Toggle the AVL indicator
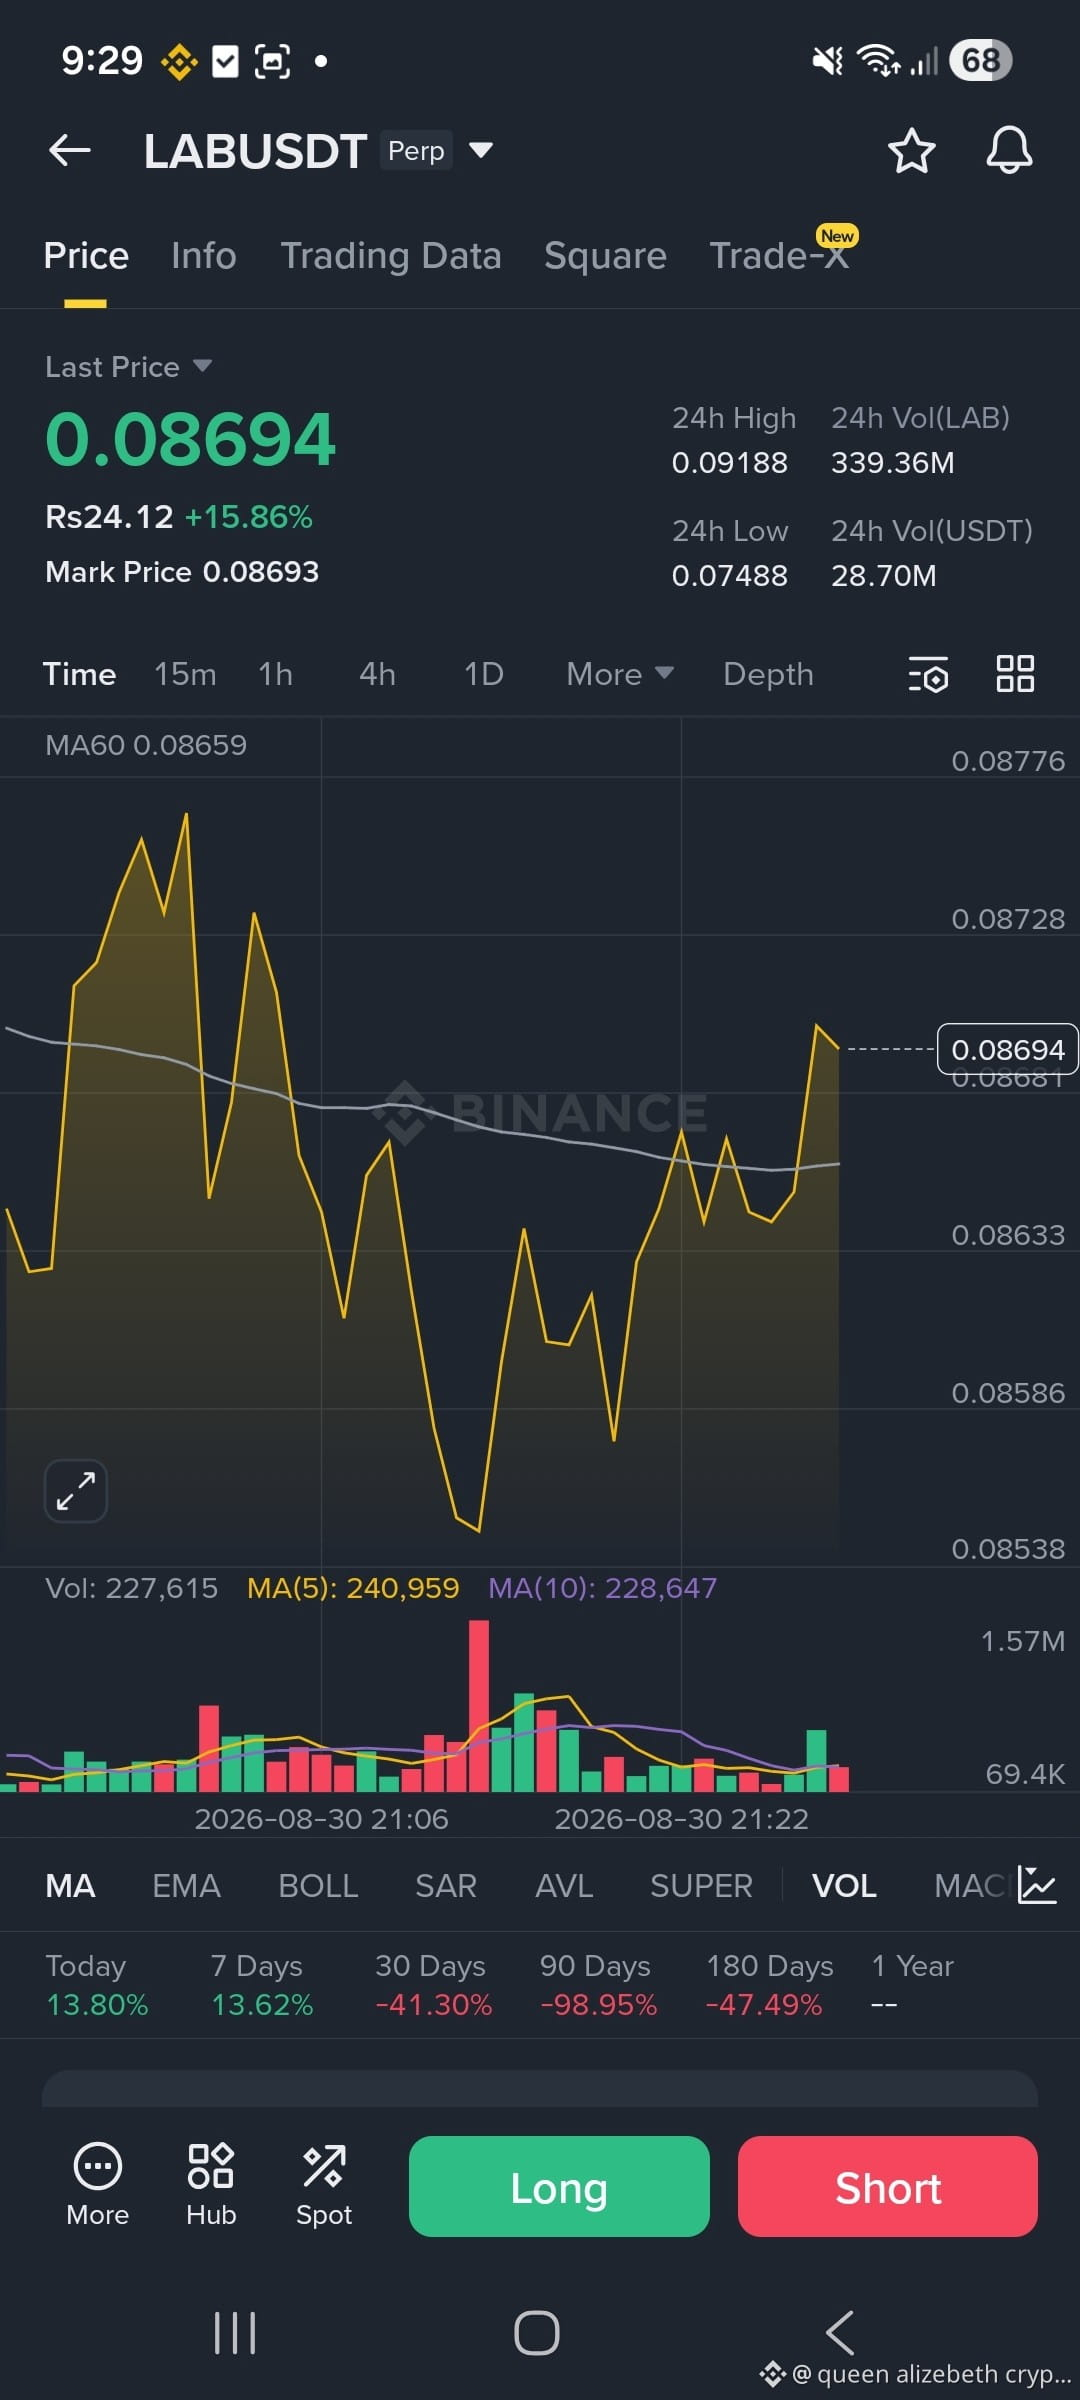1080x2400 pixels. pyautogui.click(x=564, y=1886)
